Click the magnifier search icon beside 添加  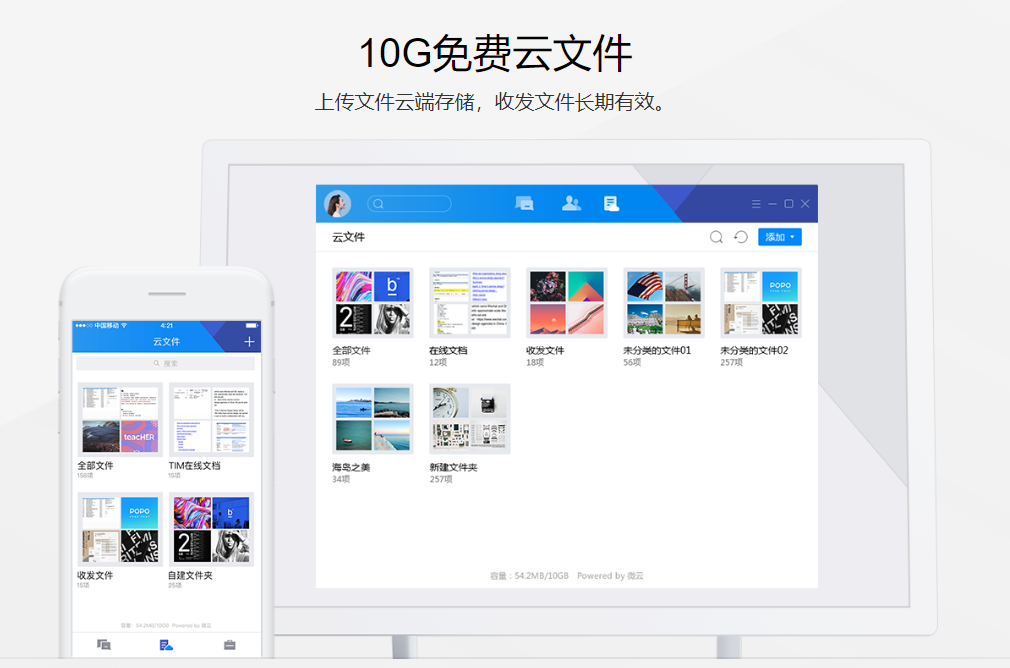pos(716,237)
